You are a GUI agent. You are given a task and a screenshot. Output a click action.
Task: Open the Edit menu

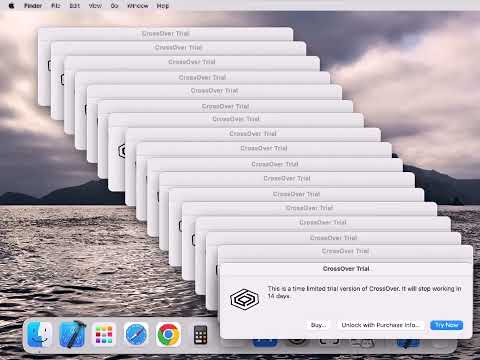[75, 6]
